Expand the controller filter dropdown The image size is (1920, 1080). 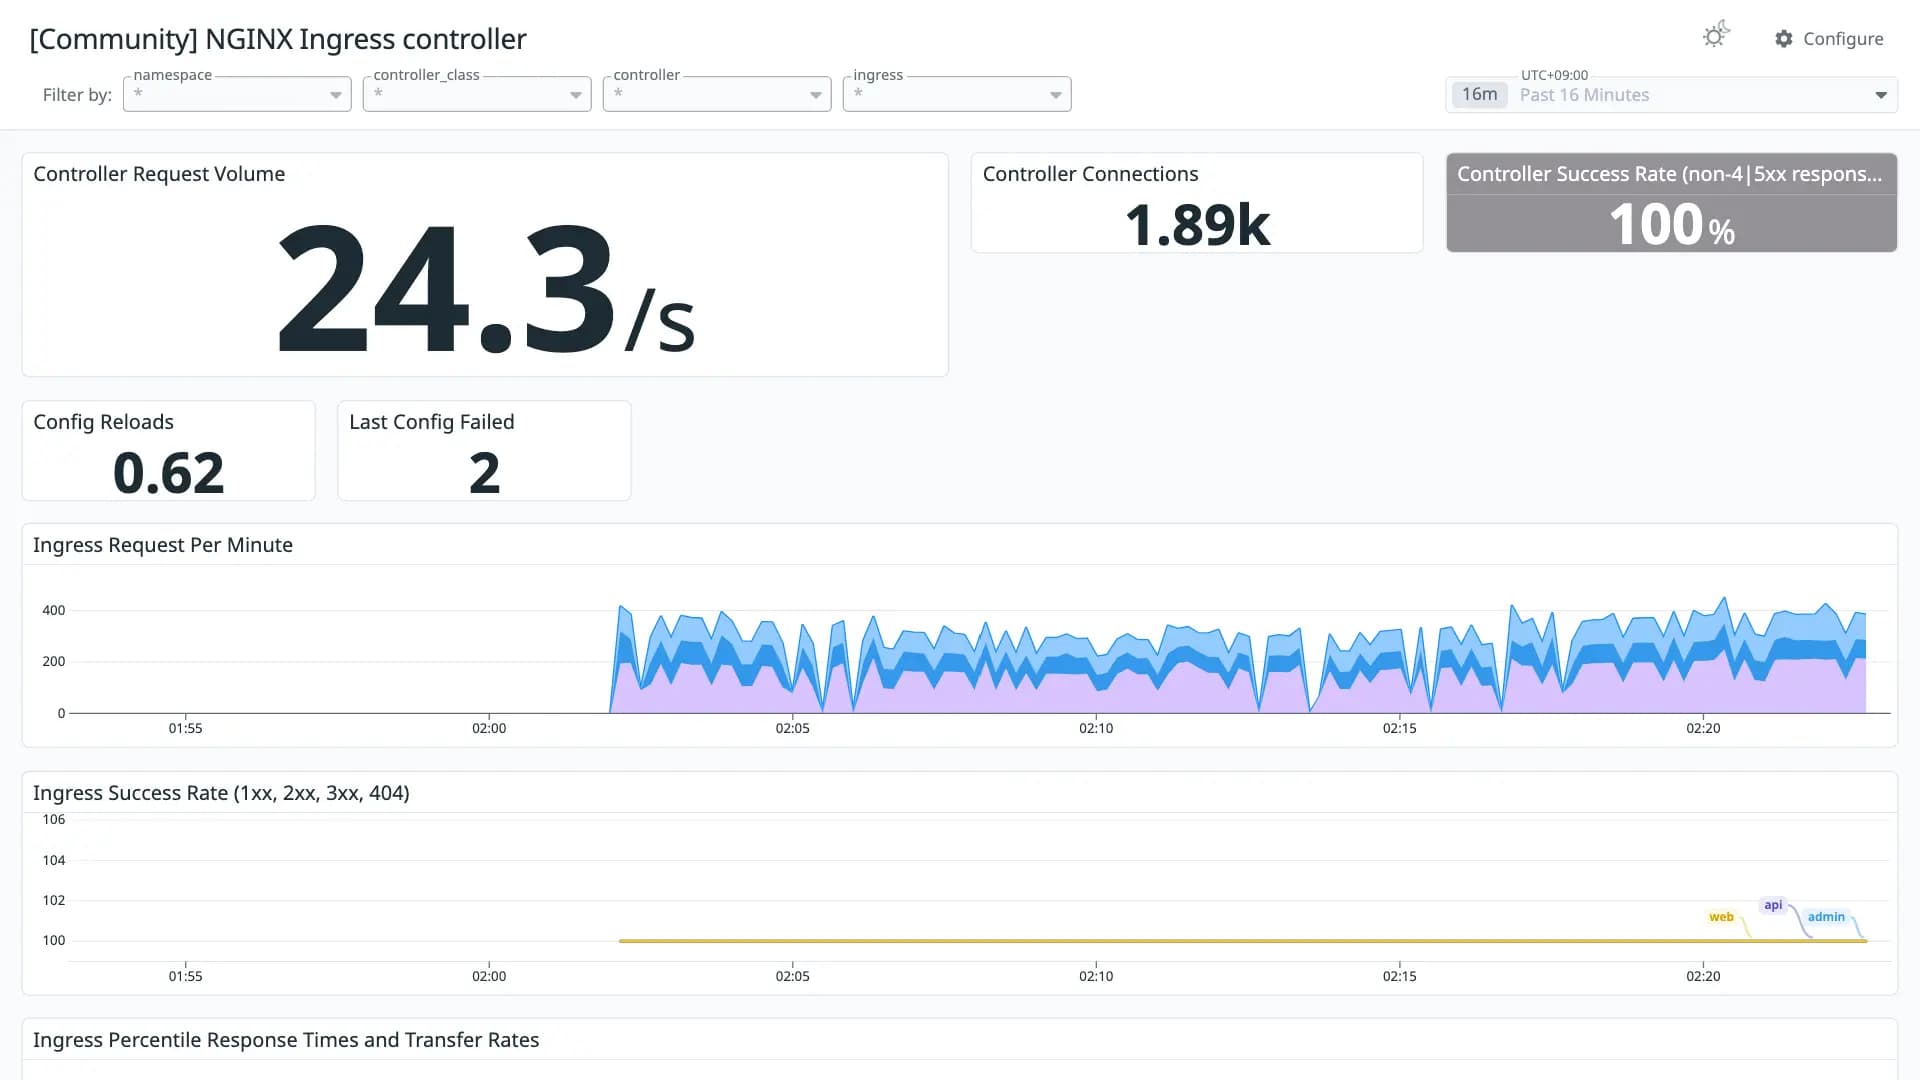coord(816,95)
